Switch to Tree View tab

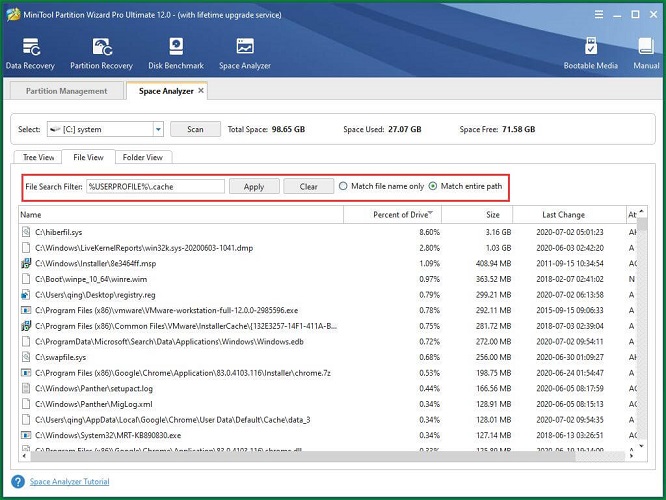point(38,157)
